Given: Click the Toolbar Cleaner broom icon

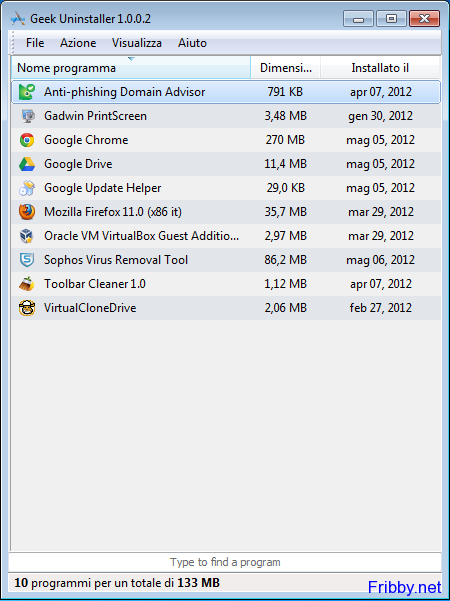Looking at the screenshot, I should point(27,284).
